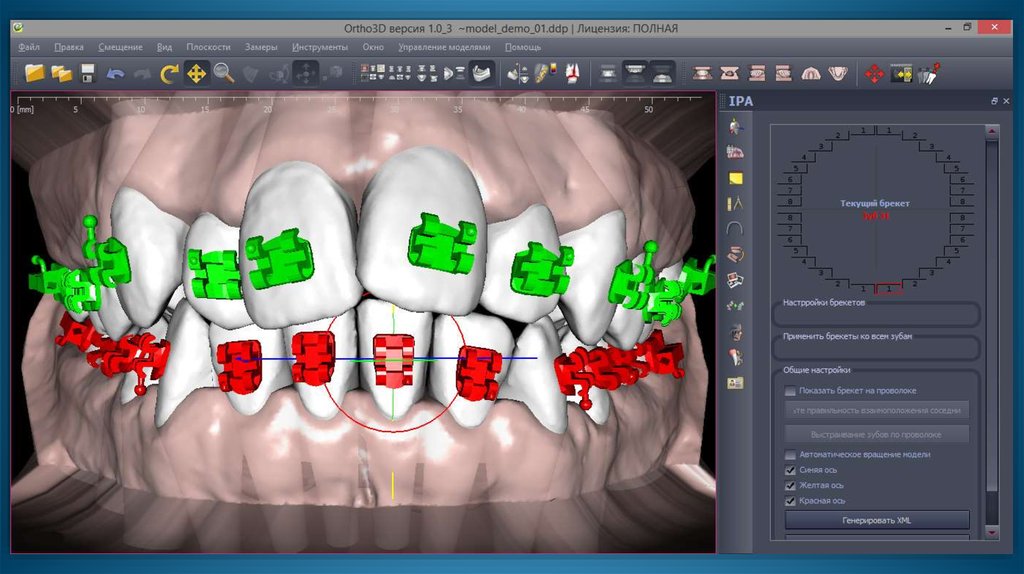Click the red four-arrow move icon
This screenshot has height=574, width=1024.
(873, 73)
